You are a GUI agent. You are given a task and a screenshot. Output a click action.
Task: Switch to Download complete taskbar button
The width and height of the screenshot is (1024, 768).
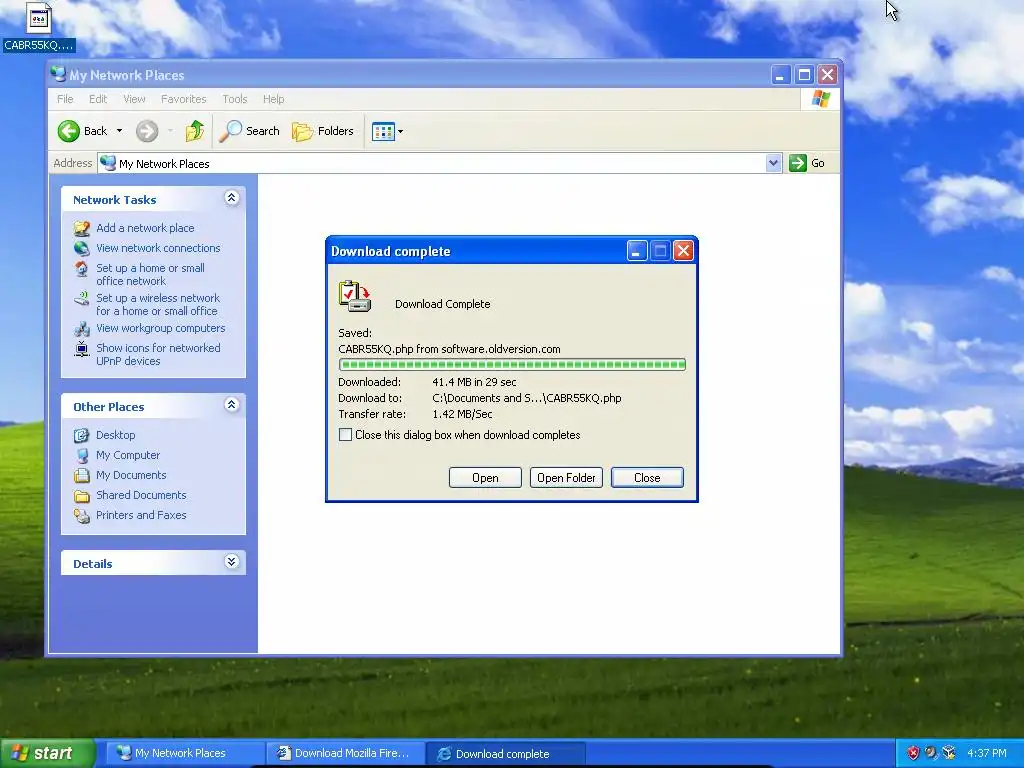[504, 754]
